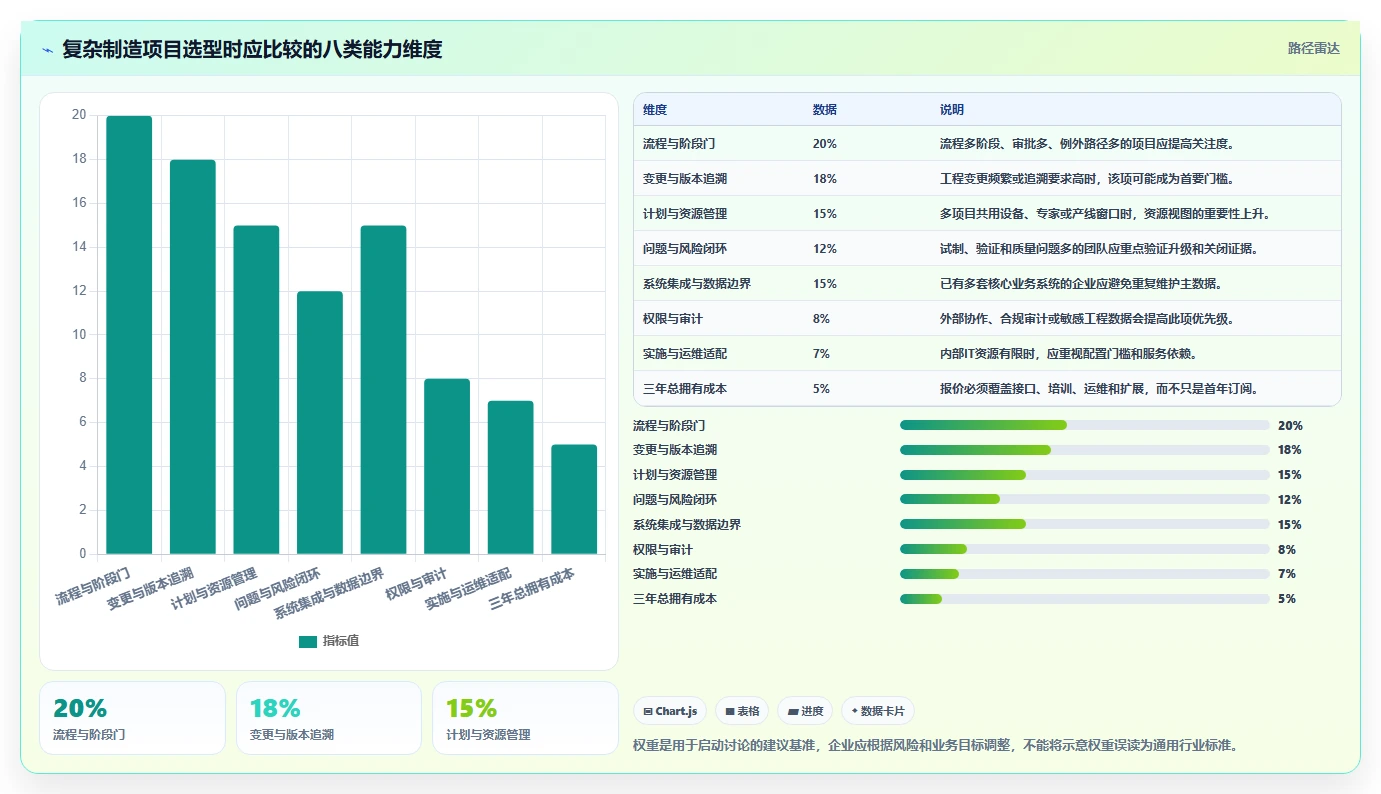This screenshot has width=1381, height=794.
Task: Toggle the 指标值 legend swatch
Action: tap(308, 641)
